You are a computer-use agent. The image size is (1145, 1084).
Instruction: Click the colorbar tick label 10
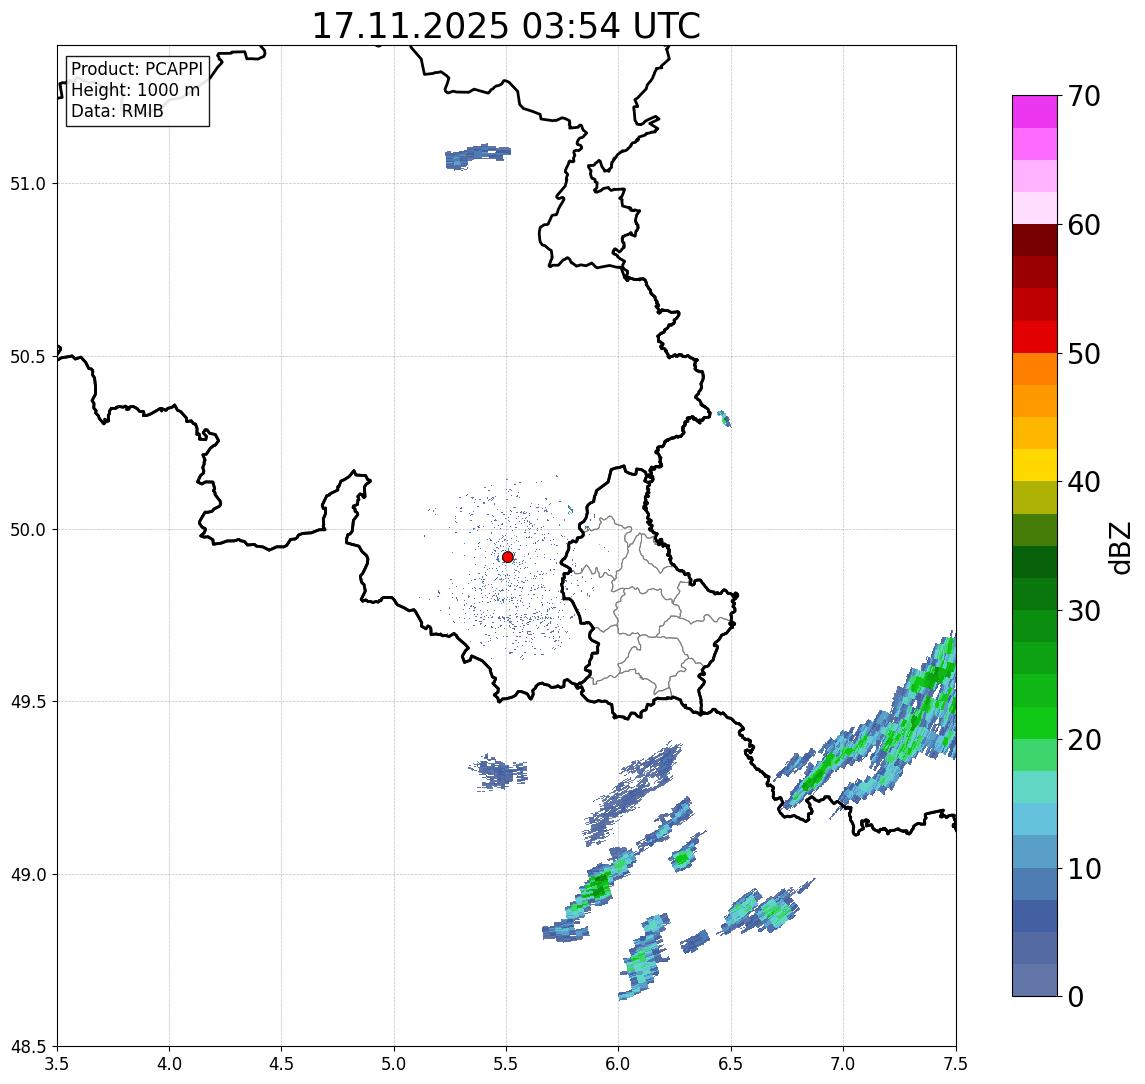(1084, 868)
